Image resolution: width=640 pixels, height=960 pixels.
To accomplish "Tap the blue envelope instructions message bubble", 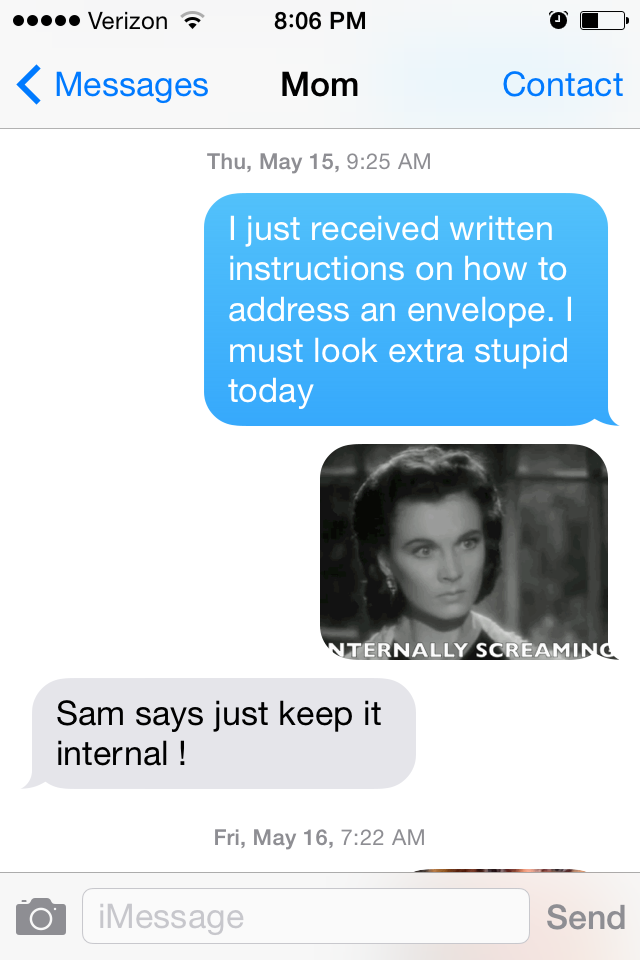I will pyautogui.click(x=408, y=309).
